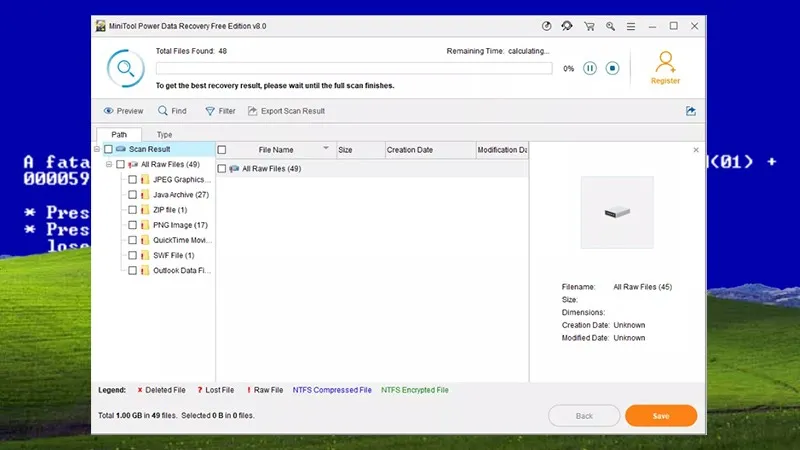This screenshot has height=450, width=800.
Task: Click the key/search icon in the title bar
Action: [610, 27]
